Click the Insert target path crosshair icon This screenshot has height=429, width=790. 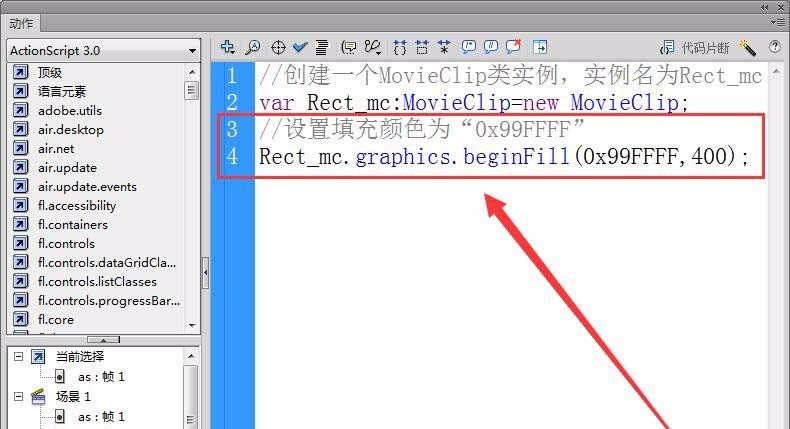coord(278,48)
